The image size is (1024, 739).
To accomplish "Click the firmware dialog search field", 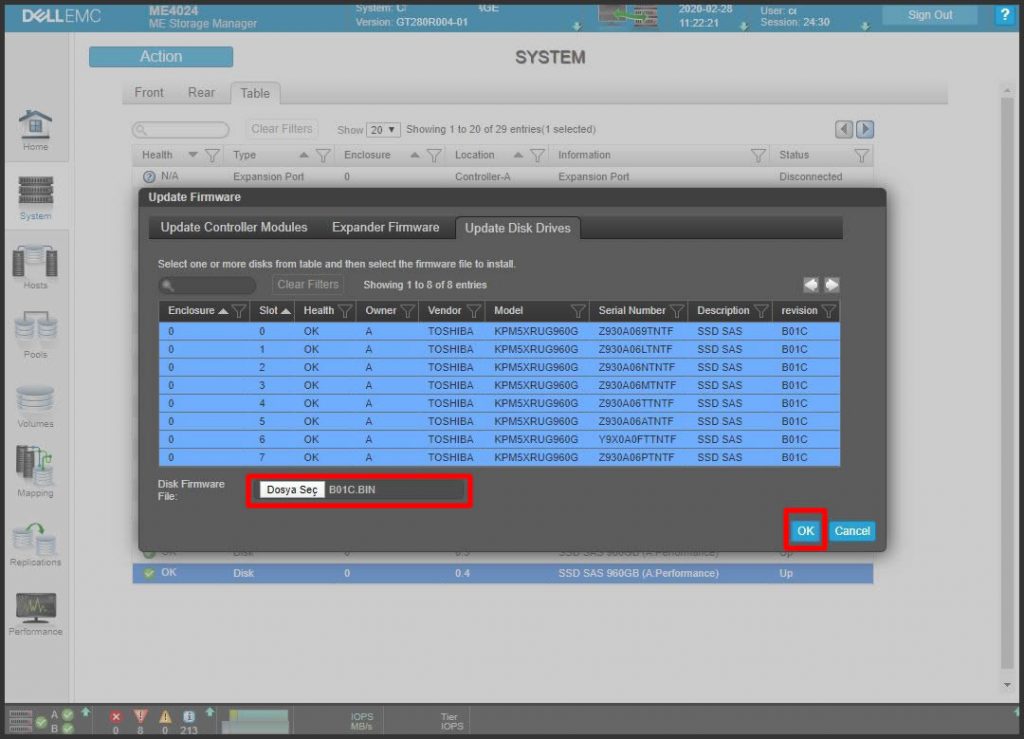I will point(207,285).
